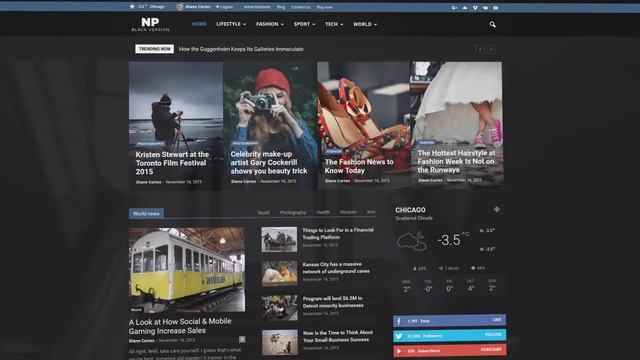
Task: Open the Guggenheim trending headline
Action: 241,49
